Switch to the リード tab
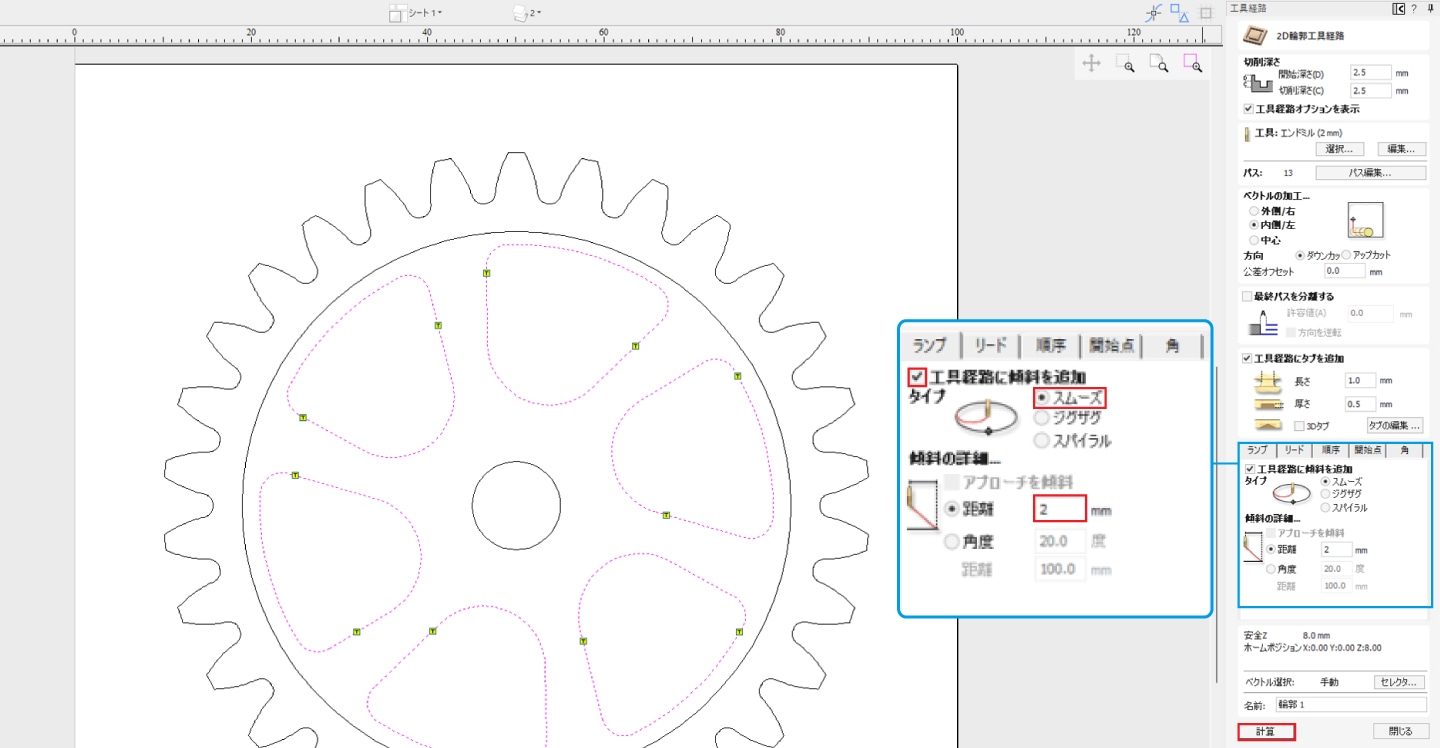The image size is (1440, 748). (x=1292, y=451)
